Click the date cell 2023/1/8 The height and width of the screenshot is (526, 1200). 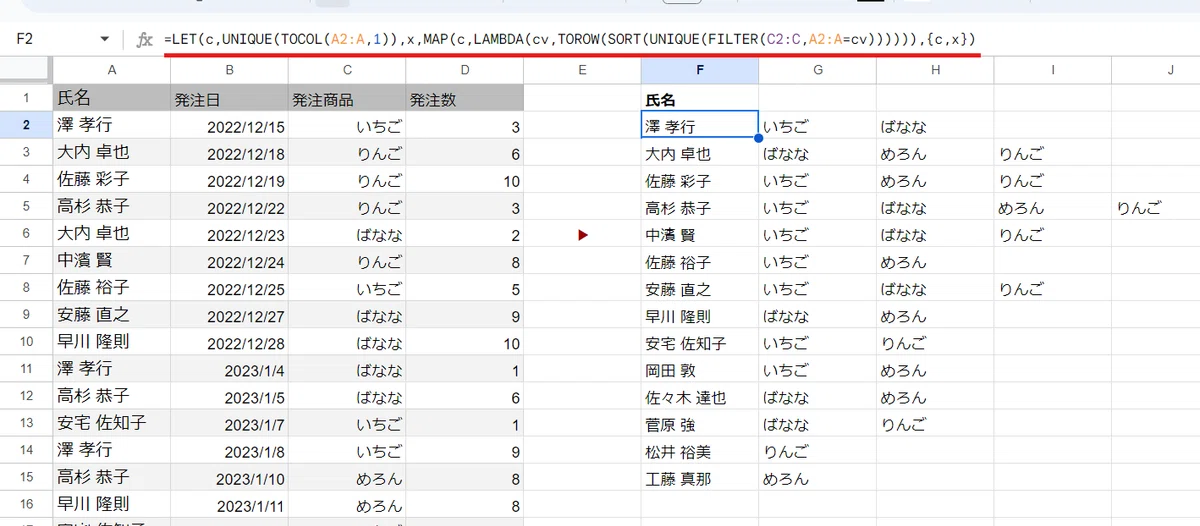pos(229,449)
